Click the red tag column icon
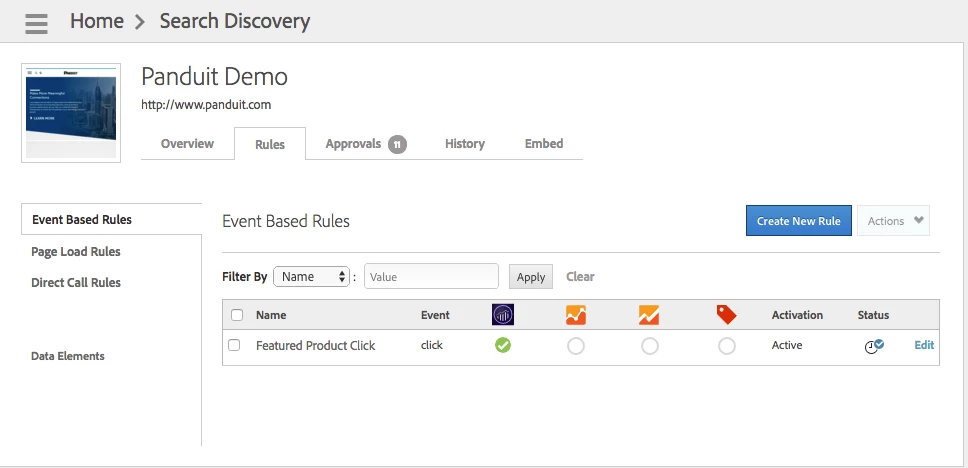Viewport: 968px width, 468px height. pyautogui.click(x=726, y=315)
